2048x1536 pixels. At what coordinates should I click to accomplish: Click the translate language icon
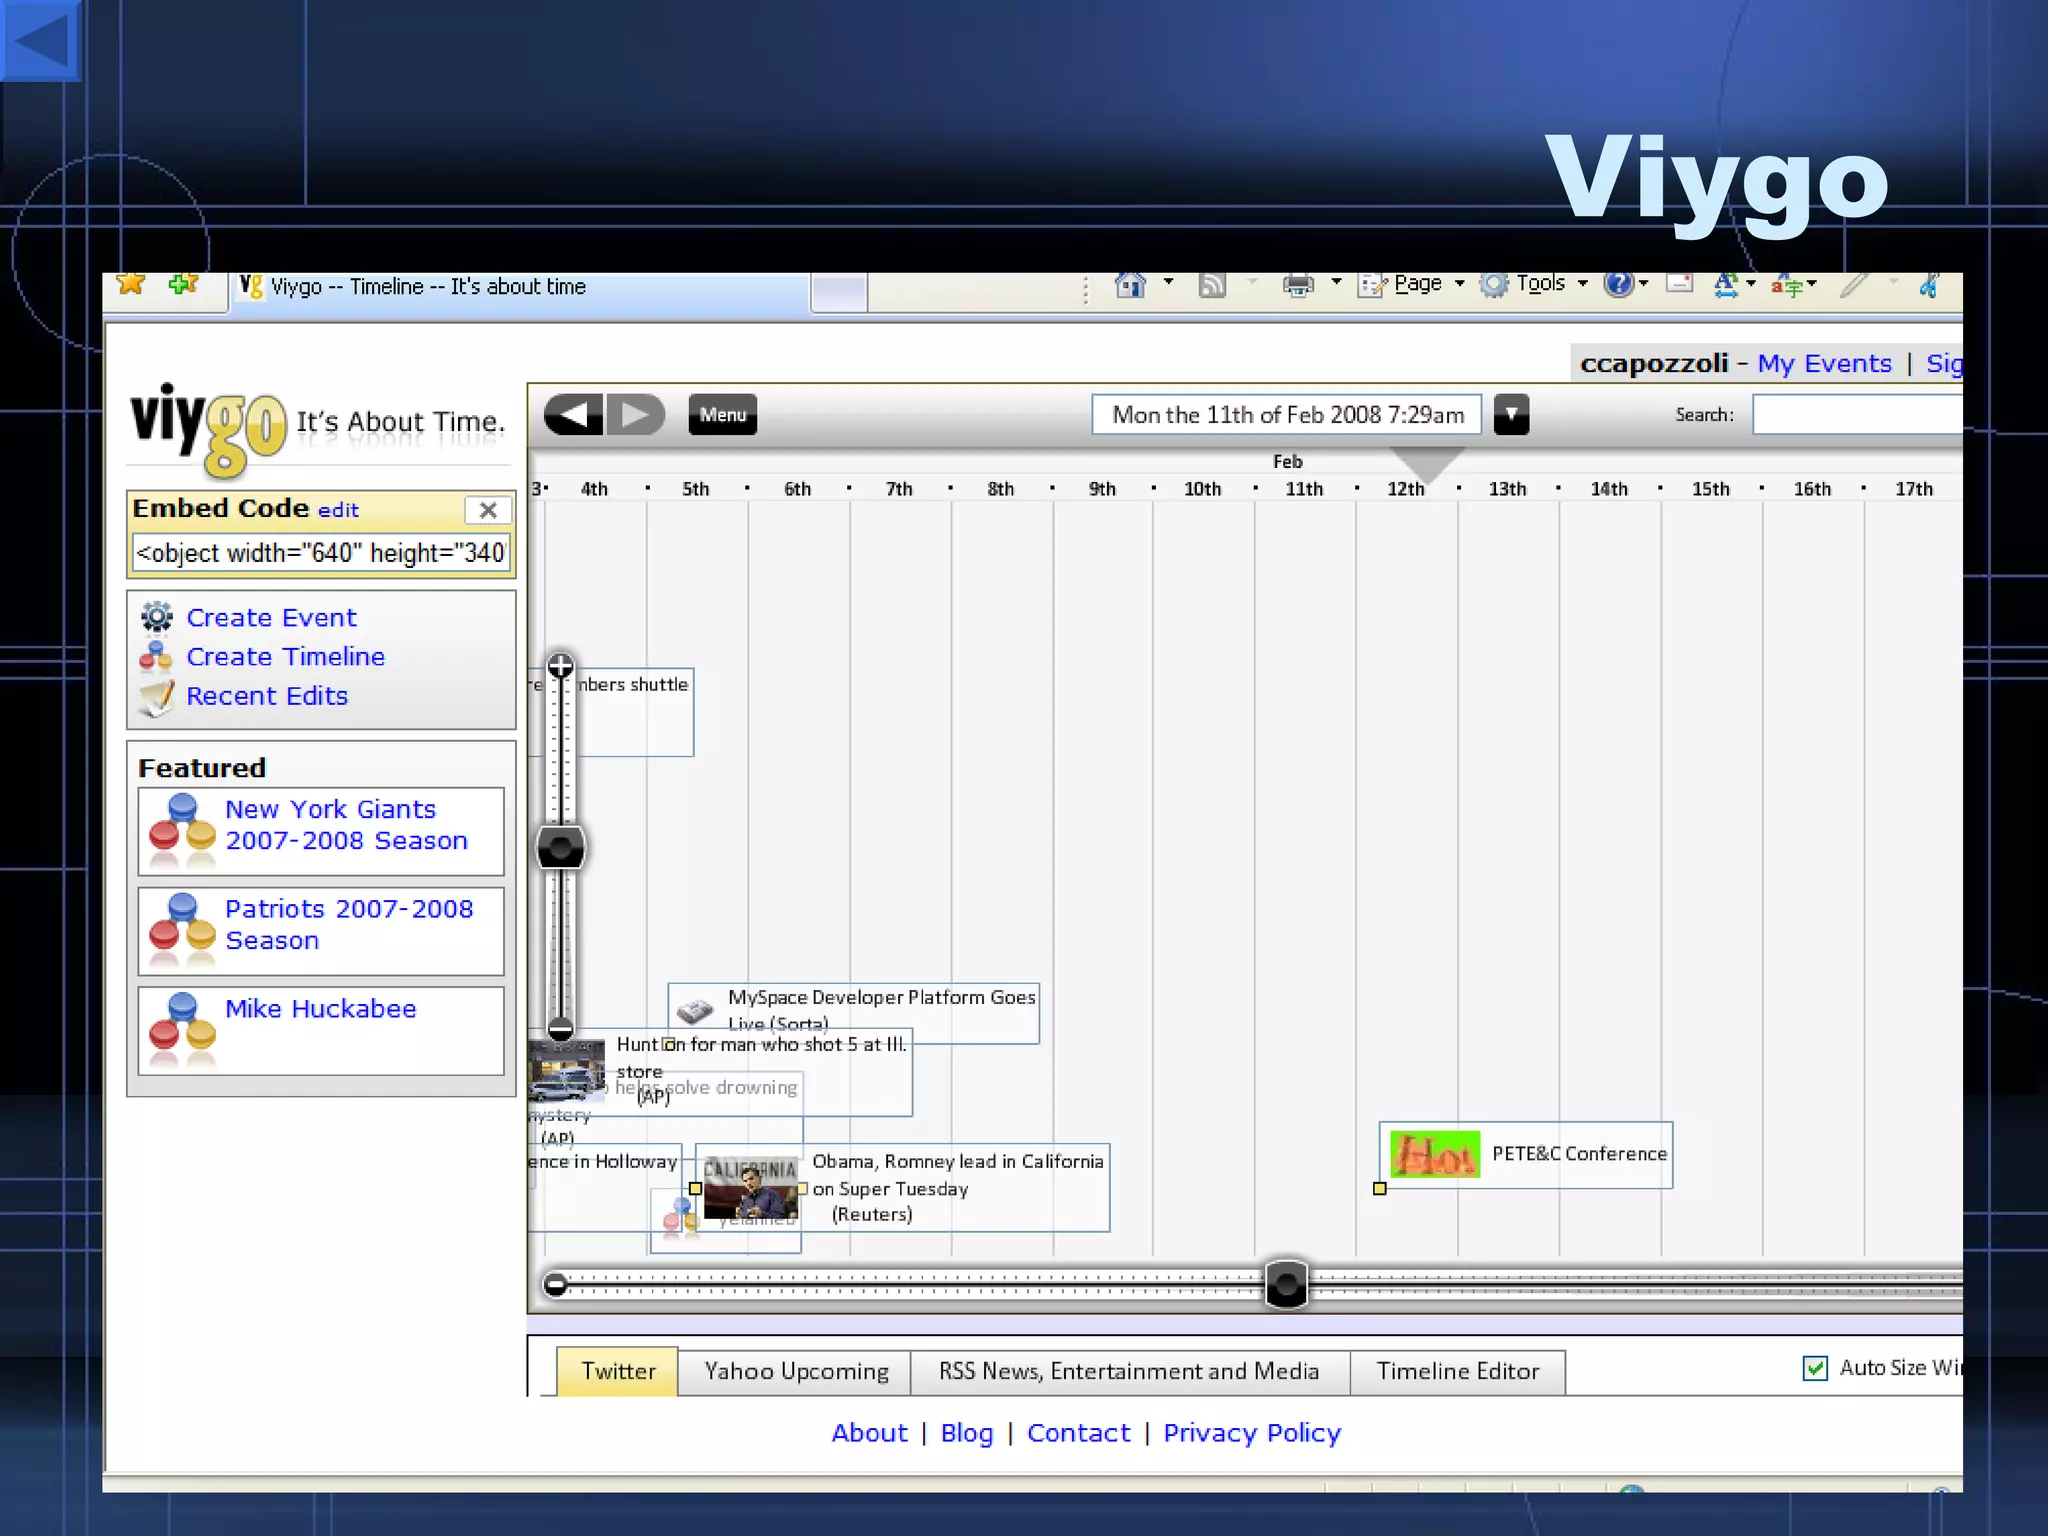pyautogui.click(x=1786, y=286)
